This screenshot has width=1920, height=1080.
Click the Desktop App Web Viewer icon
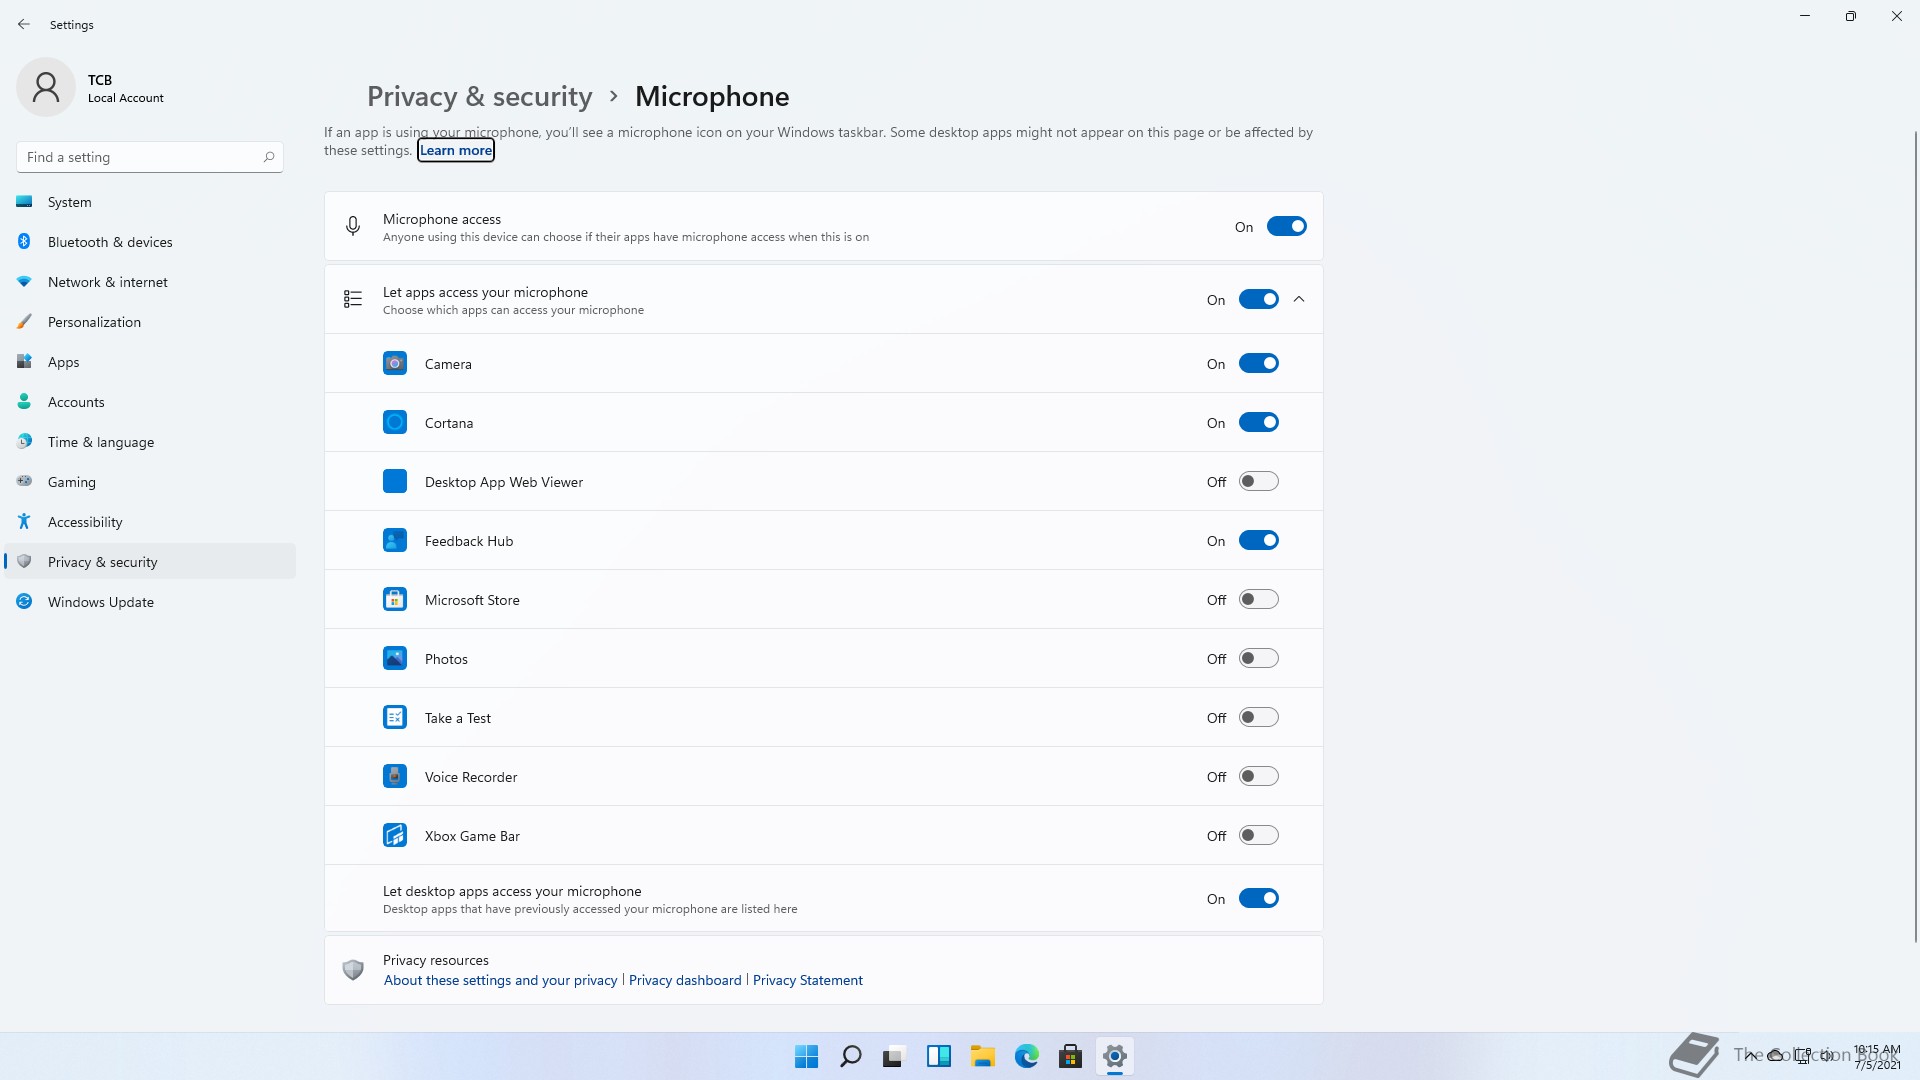coord(395,481)
